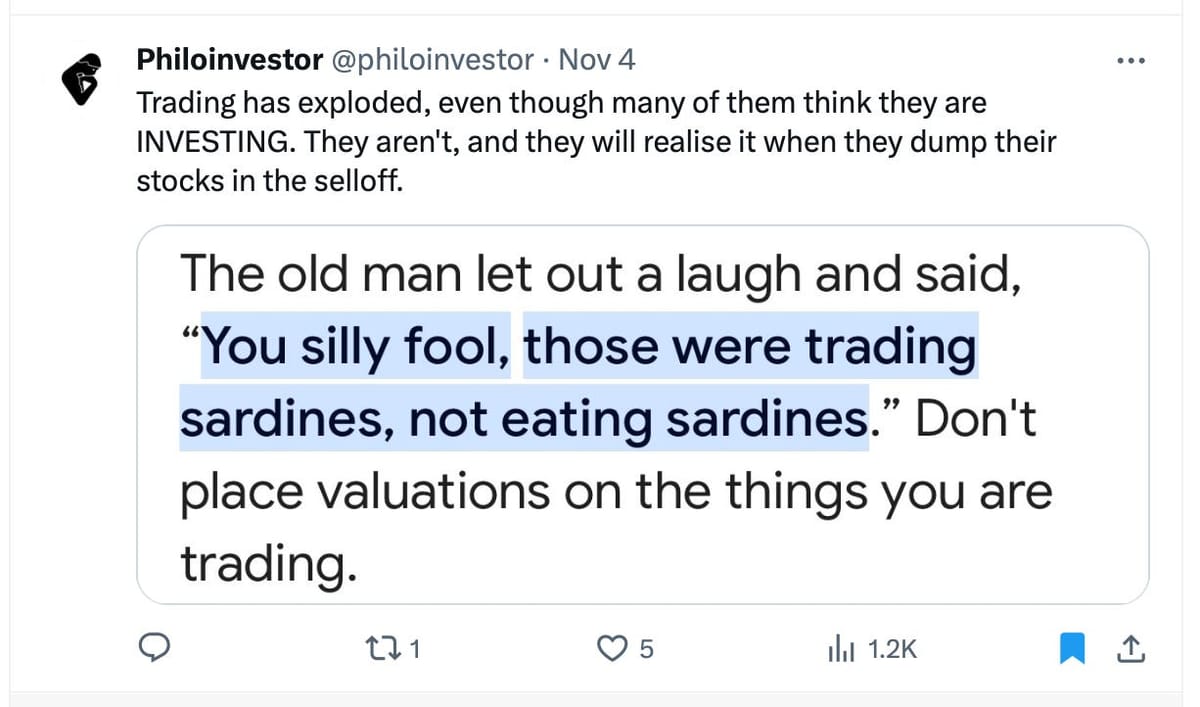Image resolution: width=1200 pixels, height=707 pixels.
Task: Click the 1.2K views count
Action: click(892, 650)
